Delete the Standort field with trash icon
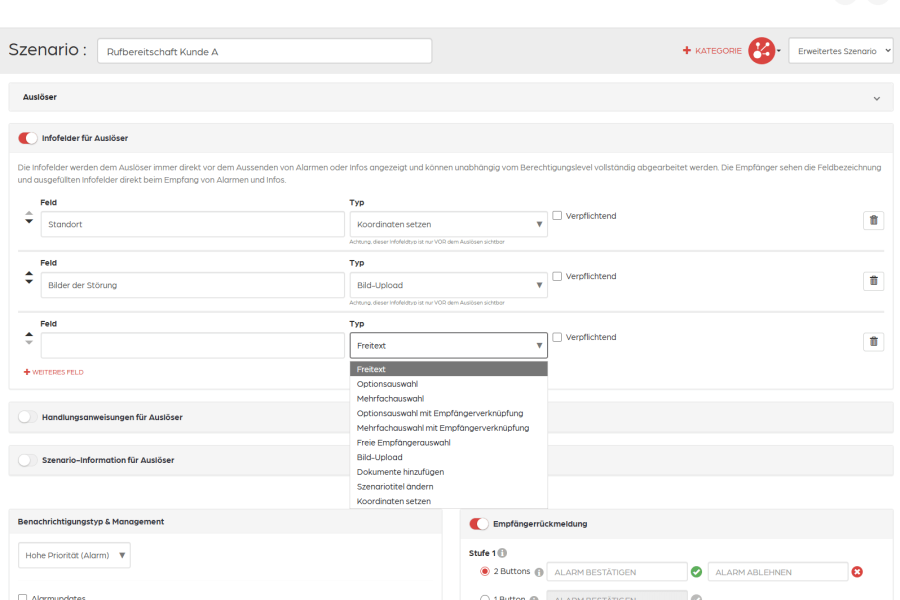This screenshot has width=900, height=600. coord(873,220)
